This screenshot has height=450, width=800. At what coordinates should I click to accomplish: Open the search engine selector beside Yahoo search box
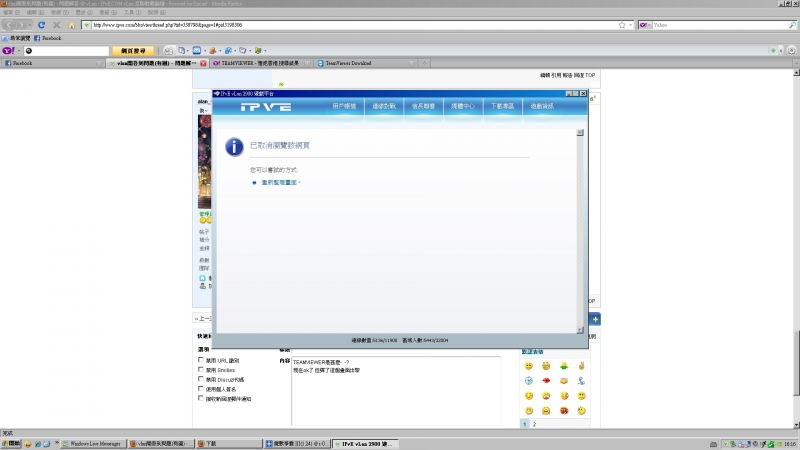coord(645,24)
